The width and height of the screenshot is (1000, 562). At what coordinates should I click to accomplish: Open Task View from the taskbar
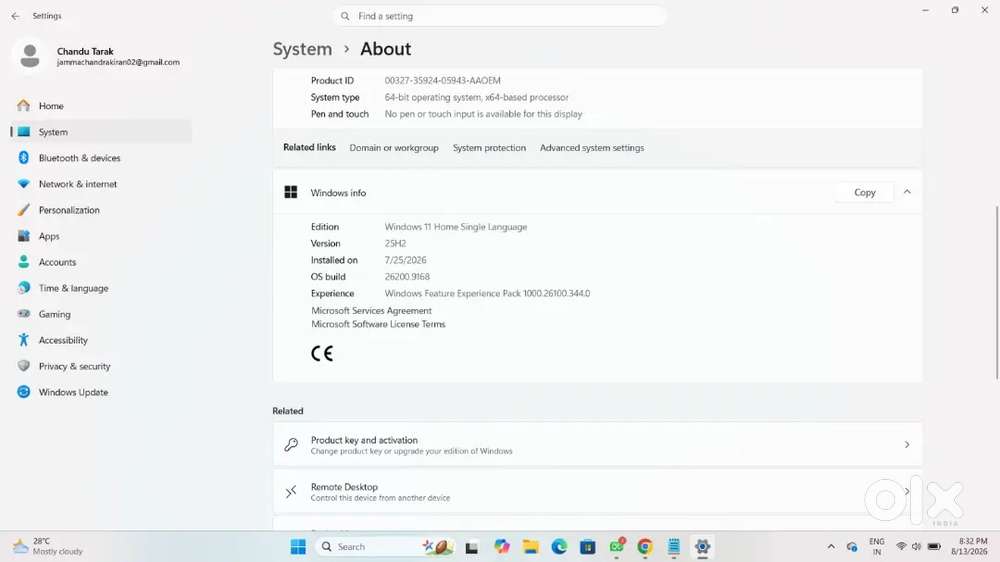471,547
